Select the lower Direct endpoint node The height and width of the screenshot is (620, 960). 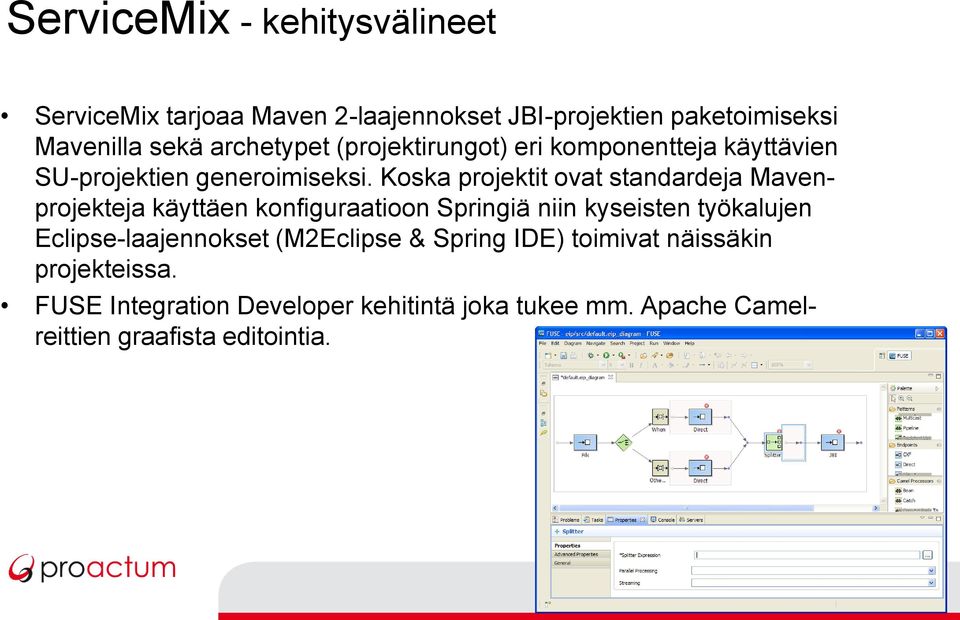pyautogui.click(x=700, y=468)
